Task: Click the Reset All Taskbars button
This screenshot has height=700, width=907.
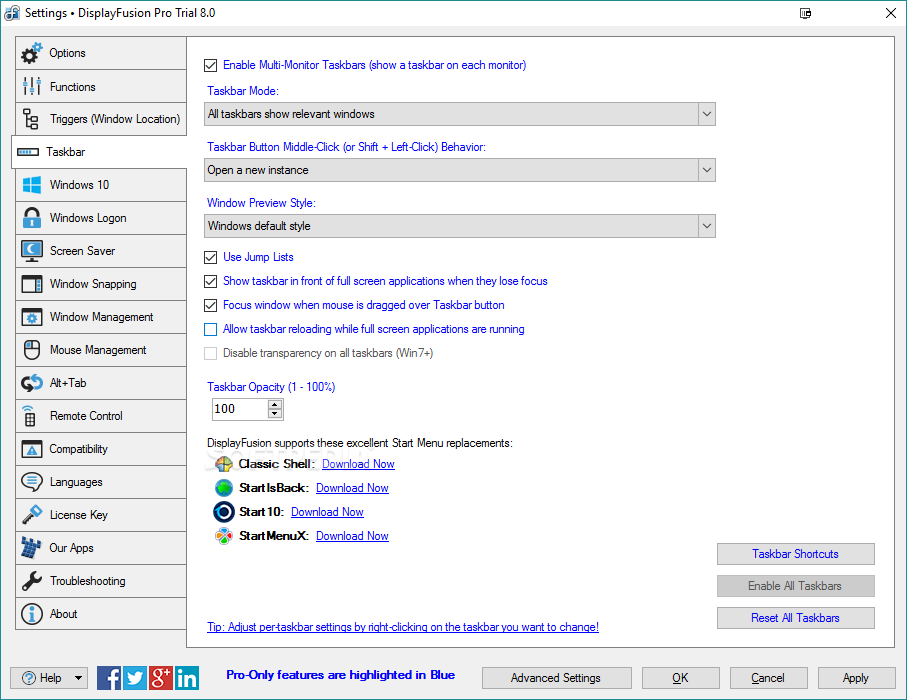Action: 795,618
